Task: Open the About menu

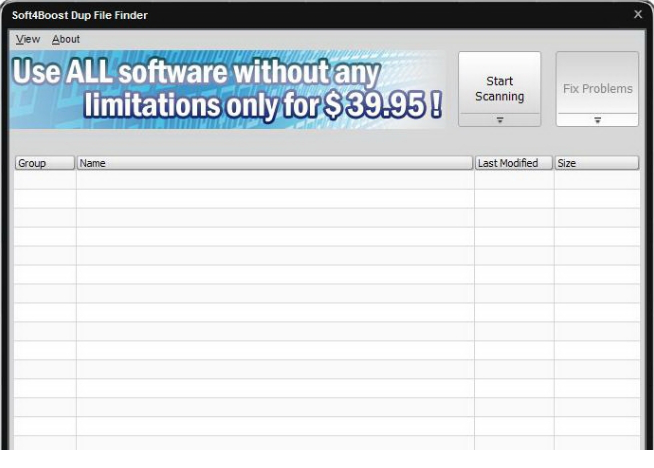Action: [66, 39]
